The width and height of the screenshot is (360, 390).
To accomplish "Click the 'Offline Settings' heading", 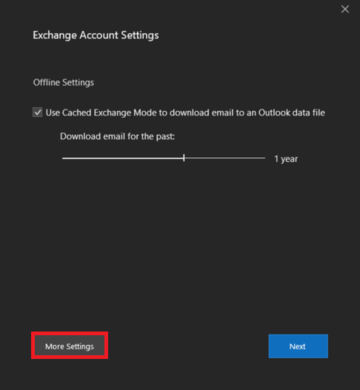I will (x=63, y=82).
